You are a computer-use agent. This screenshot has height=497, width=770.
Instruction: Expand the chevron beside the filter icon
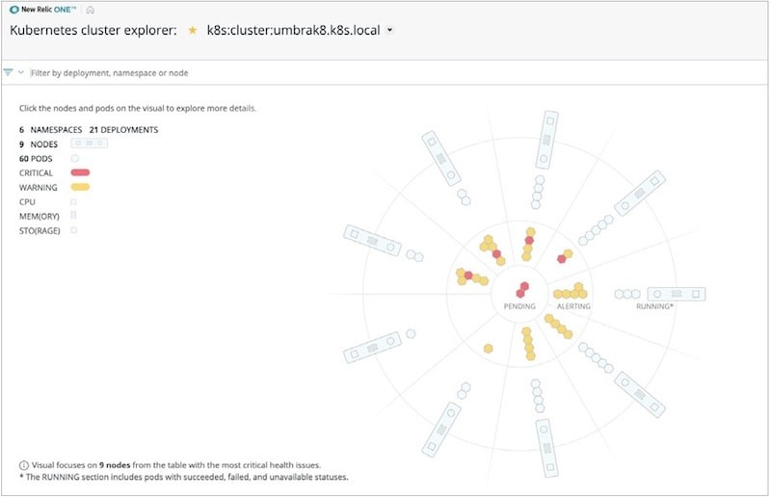point(21,73)
